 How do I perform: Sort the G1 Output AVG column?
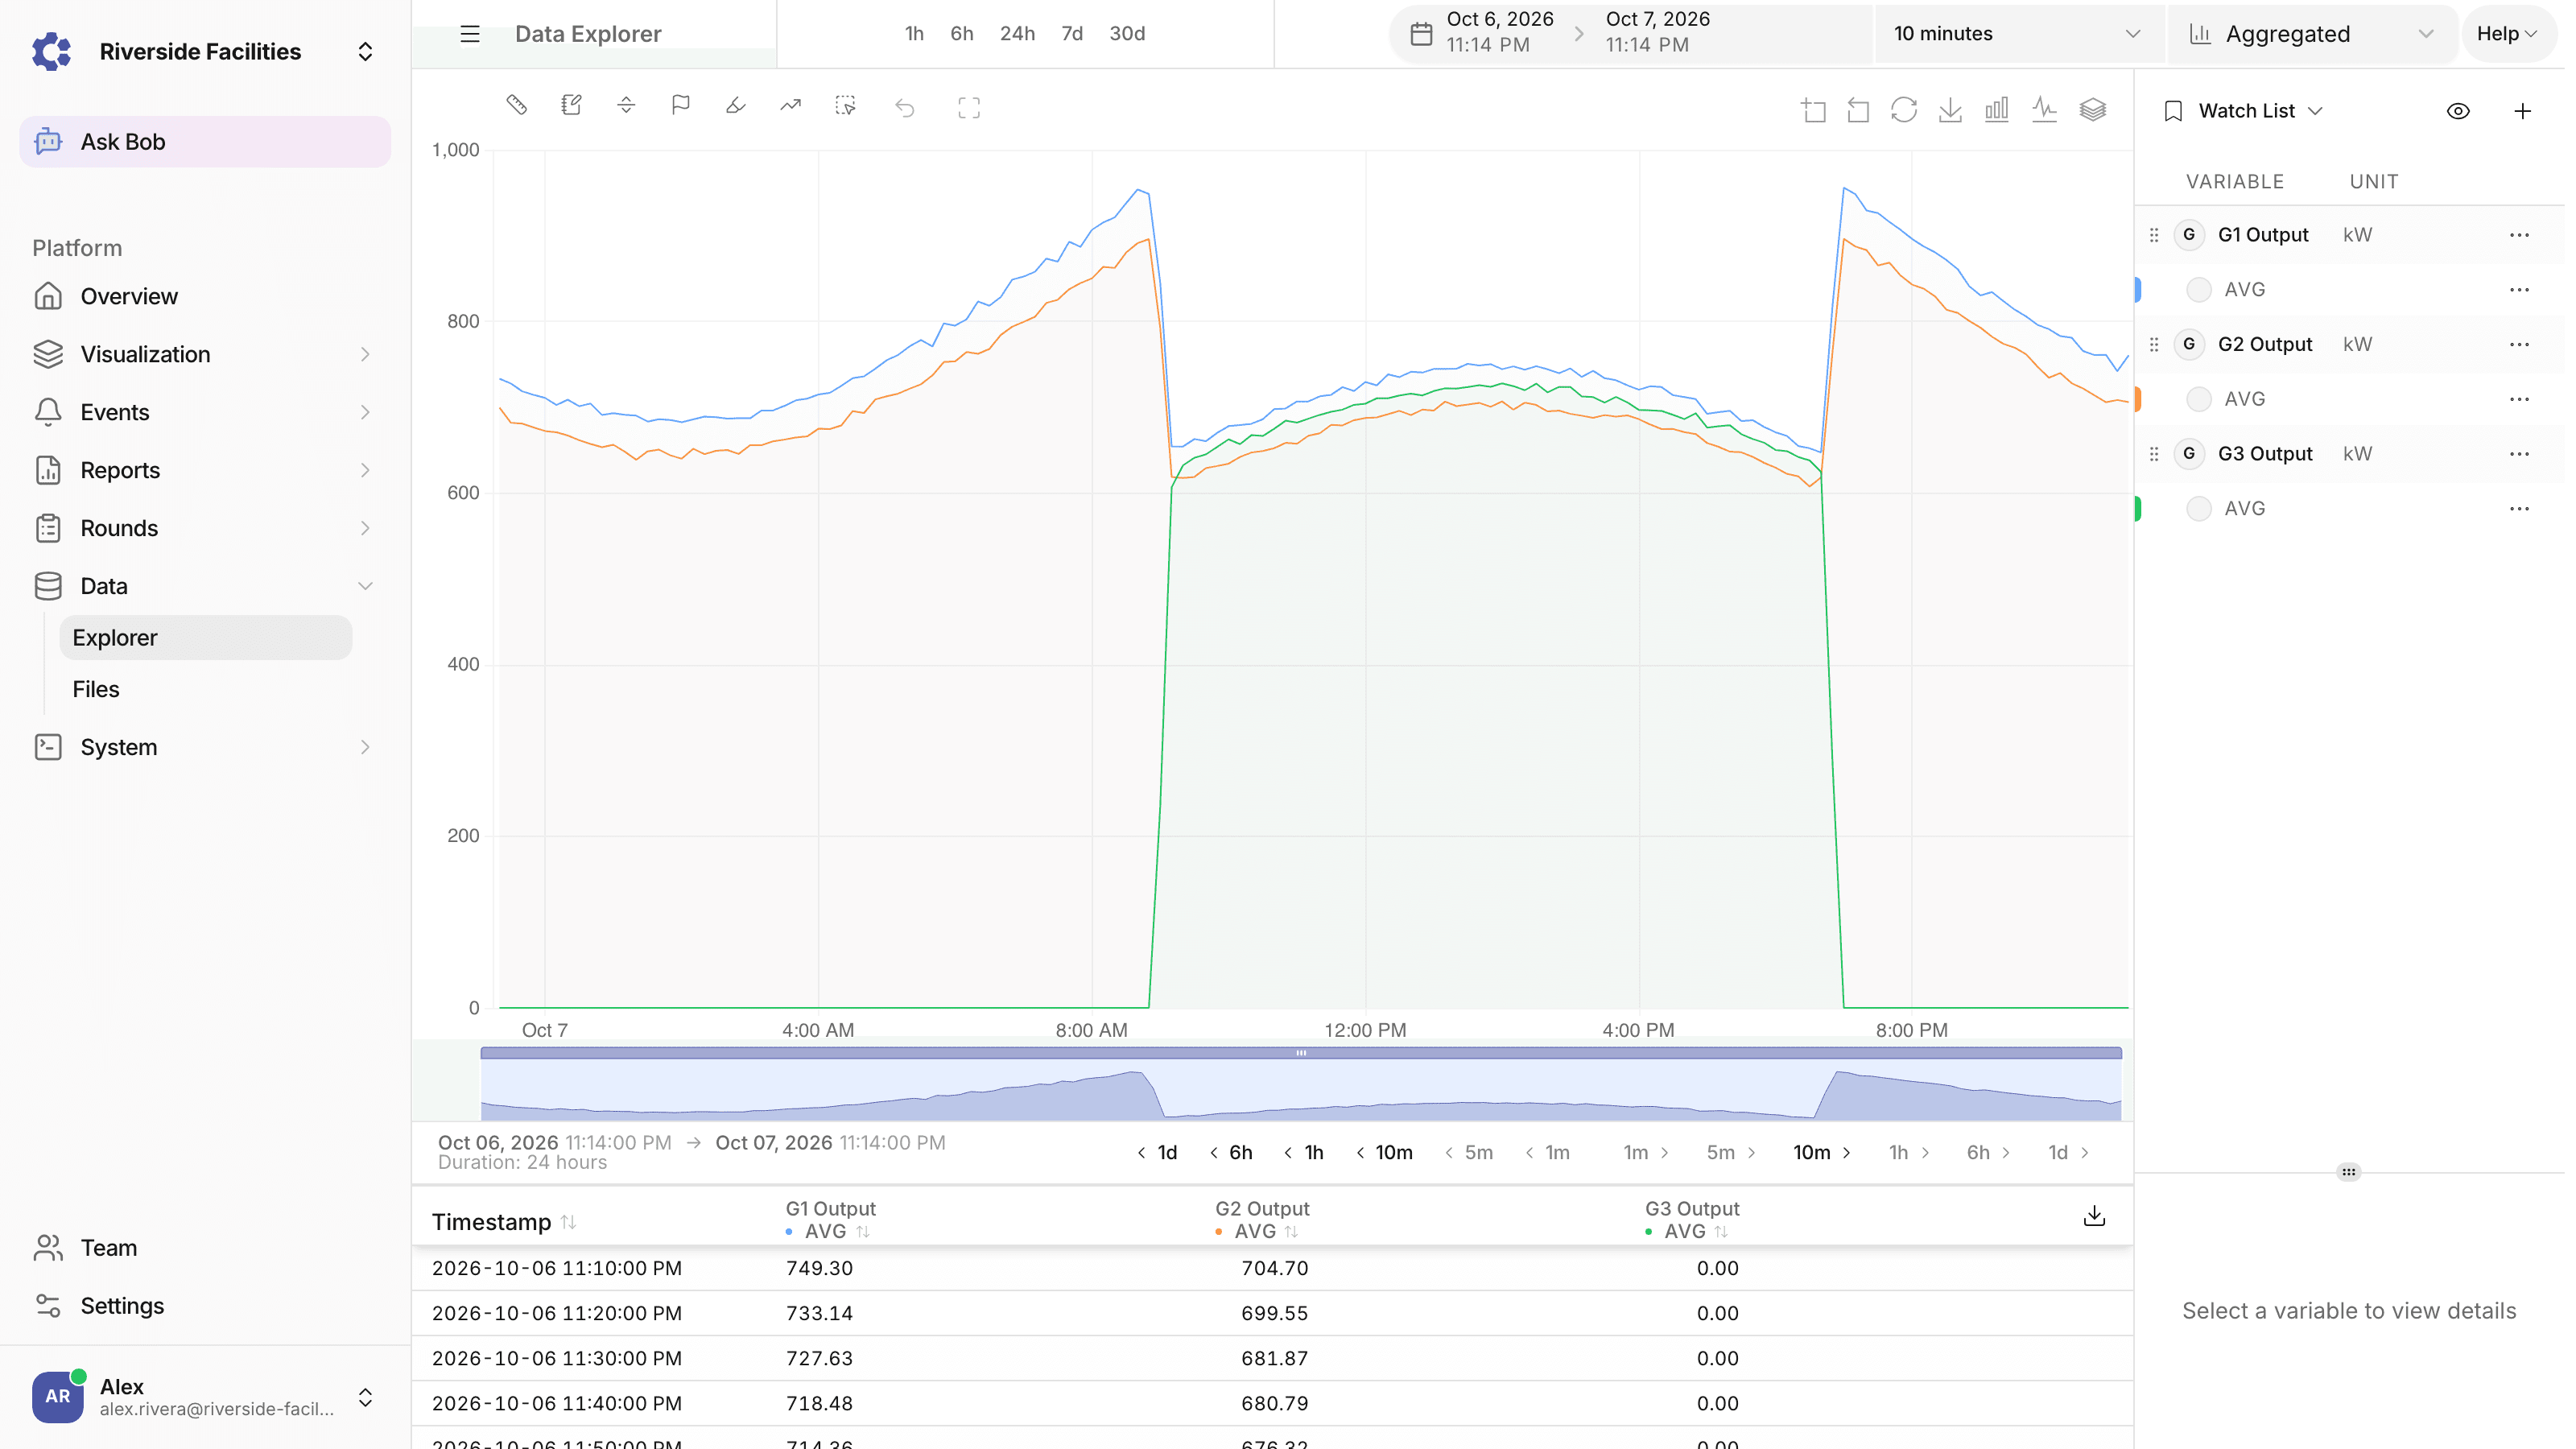tap(862, 1232)
